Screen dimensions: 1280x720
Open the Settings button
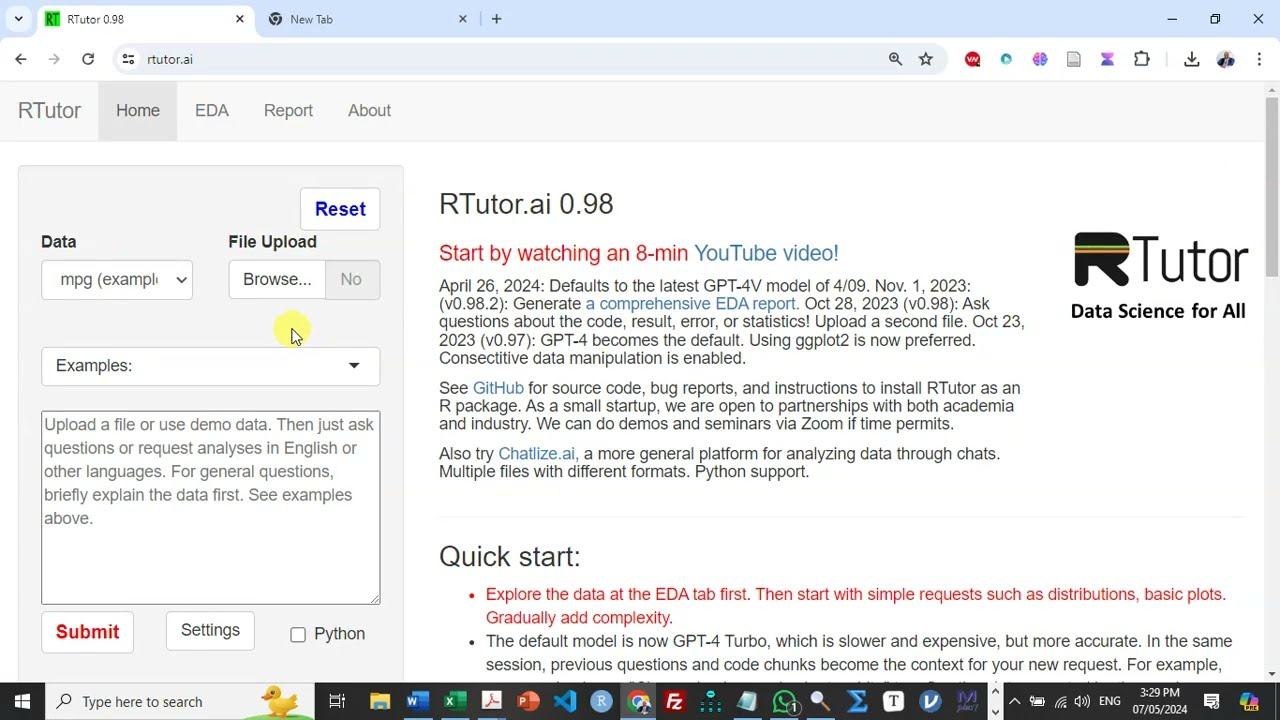coord(210,630)
